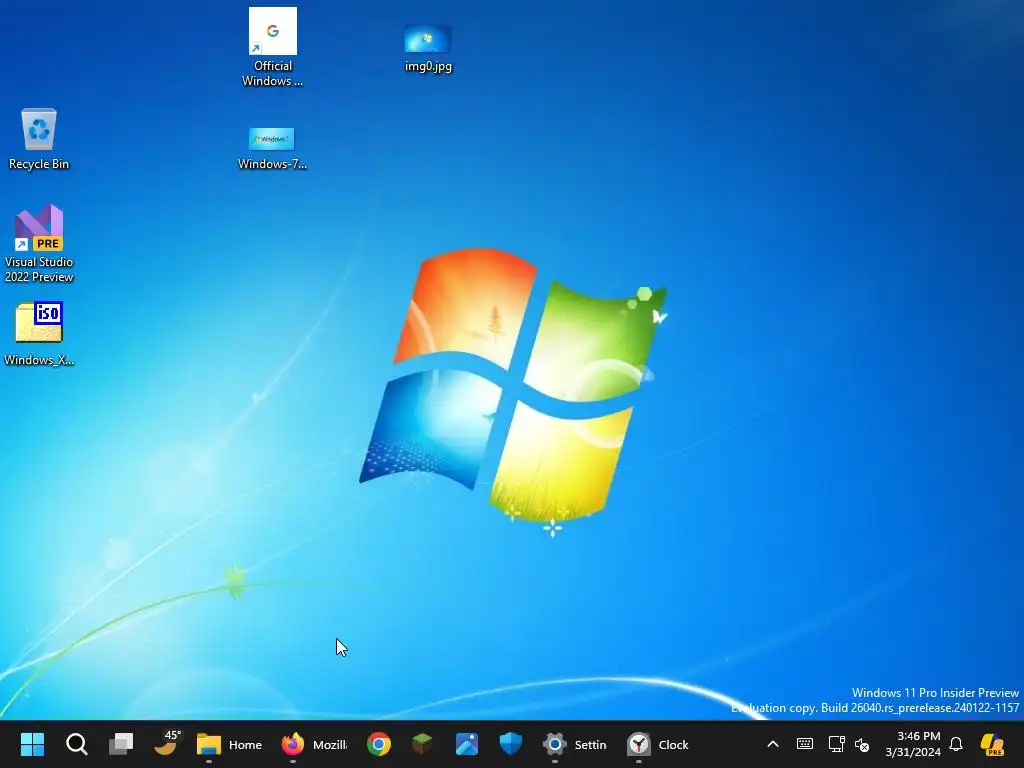Open the Windows Start menu
Viewport: 1024px width, 768px height.
32,744
